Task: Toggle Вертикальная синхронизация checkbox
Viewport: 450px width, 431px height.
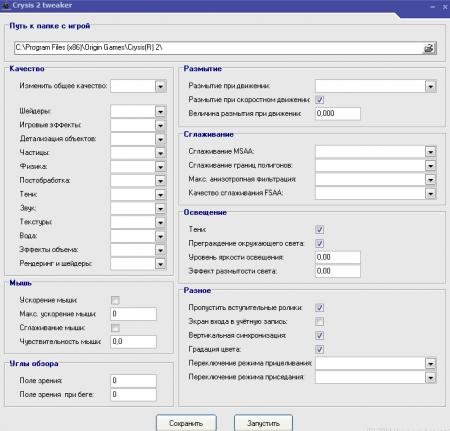Action: click(319, 335)
